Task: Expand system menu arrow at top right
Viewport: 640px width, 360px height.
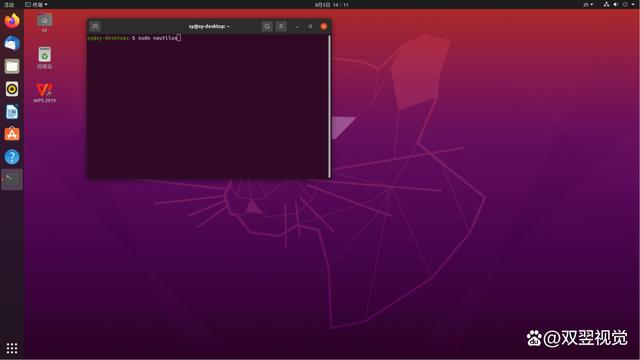Action: coord(633,4)
